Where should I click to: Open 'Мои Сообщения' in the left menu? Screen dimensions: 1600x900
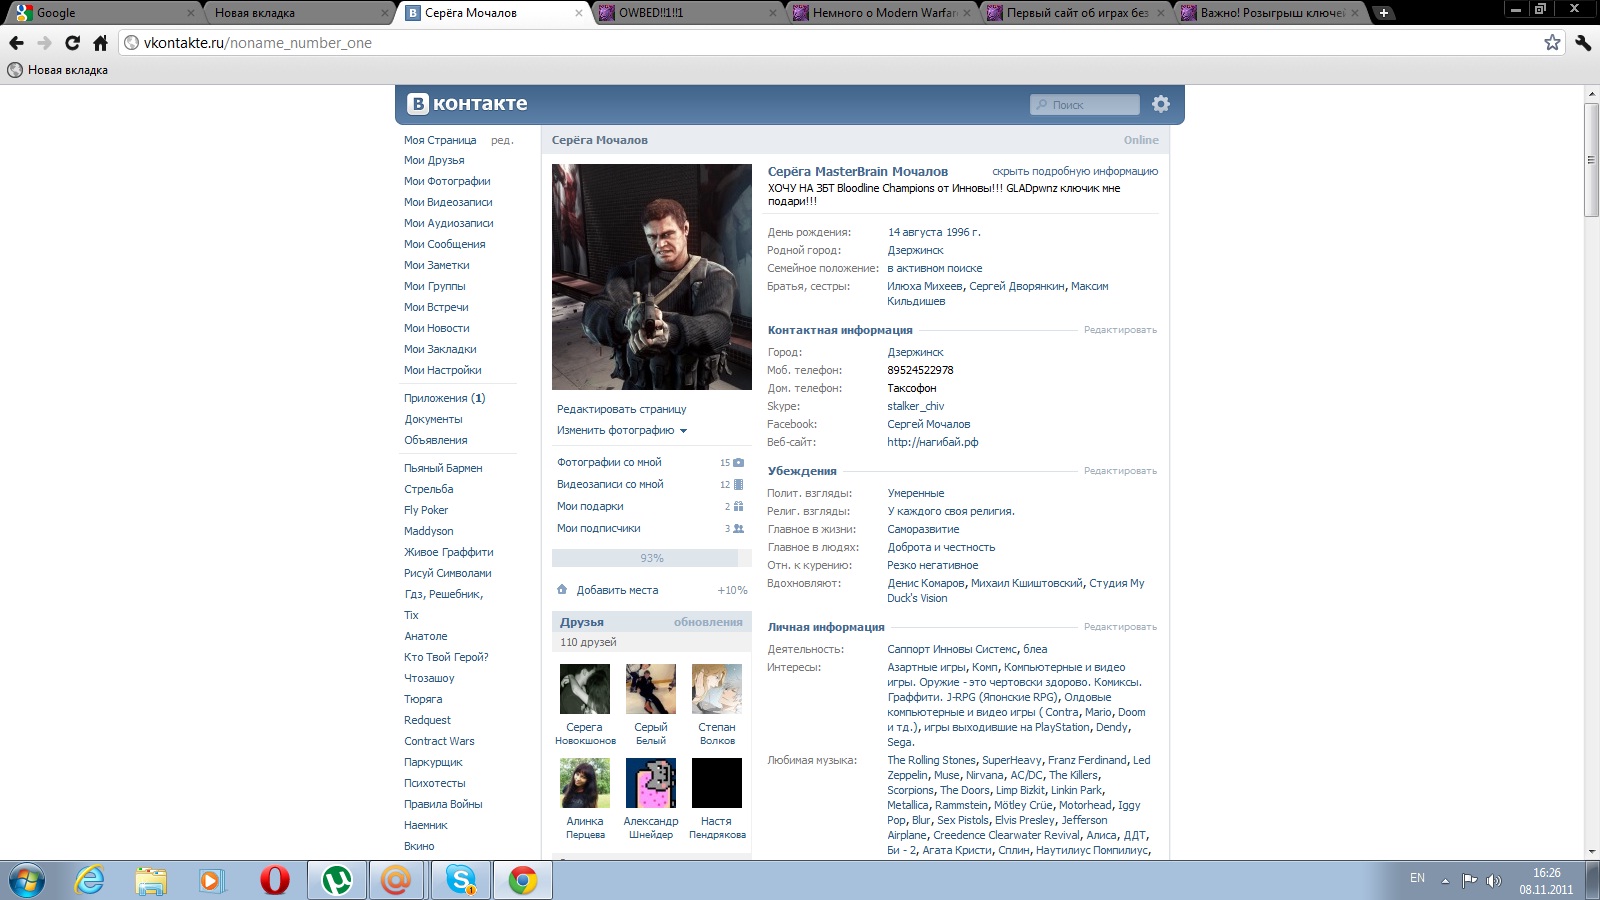click(445, 245)
